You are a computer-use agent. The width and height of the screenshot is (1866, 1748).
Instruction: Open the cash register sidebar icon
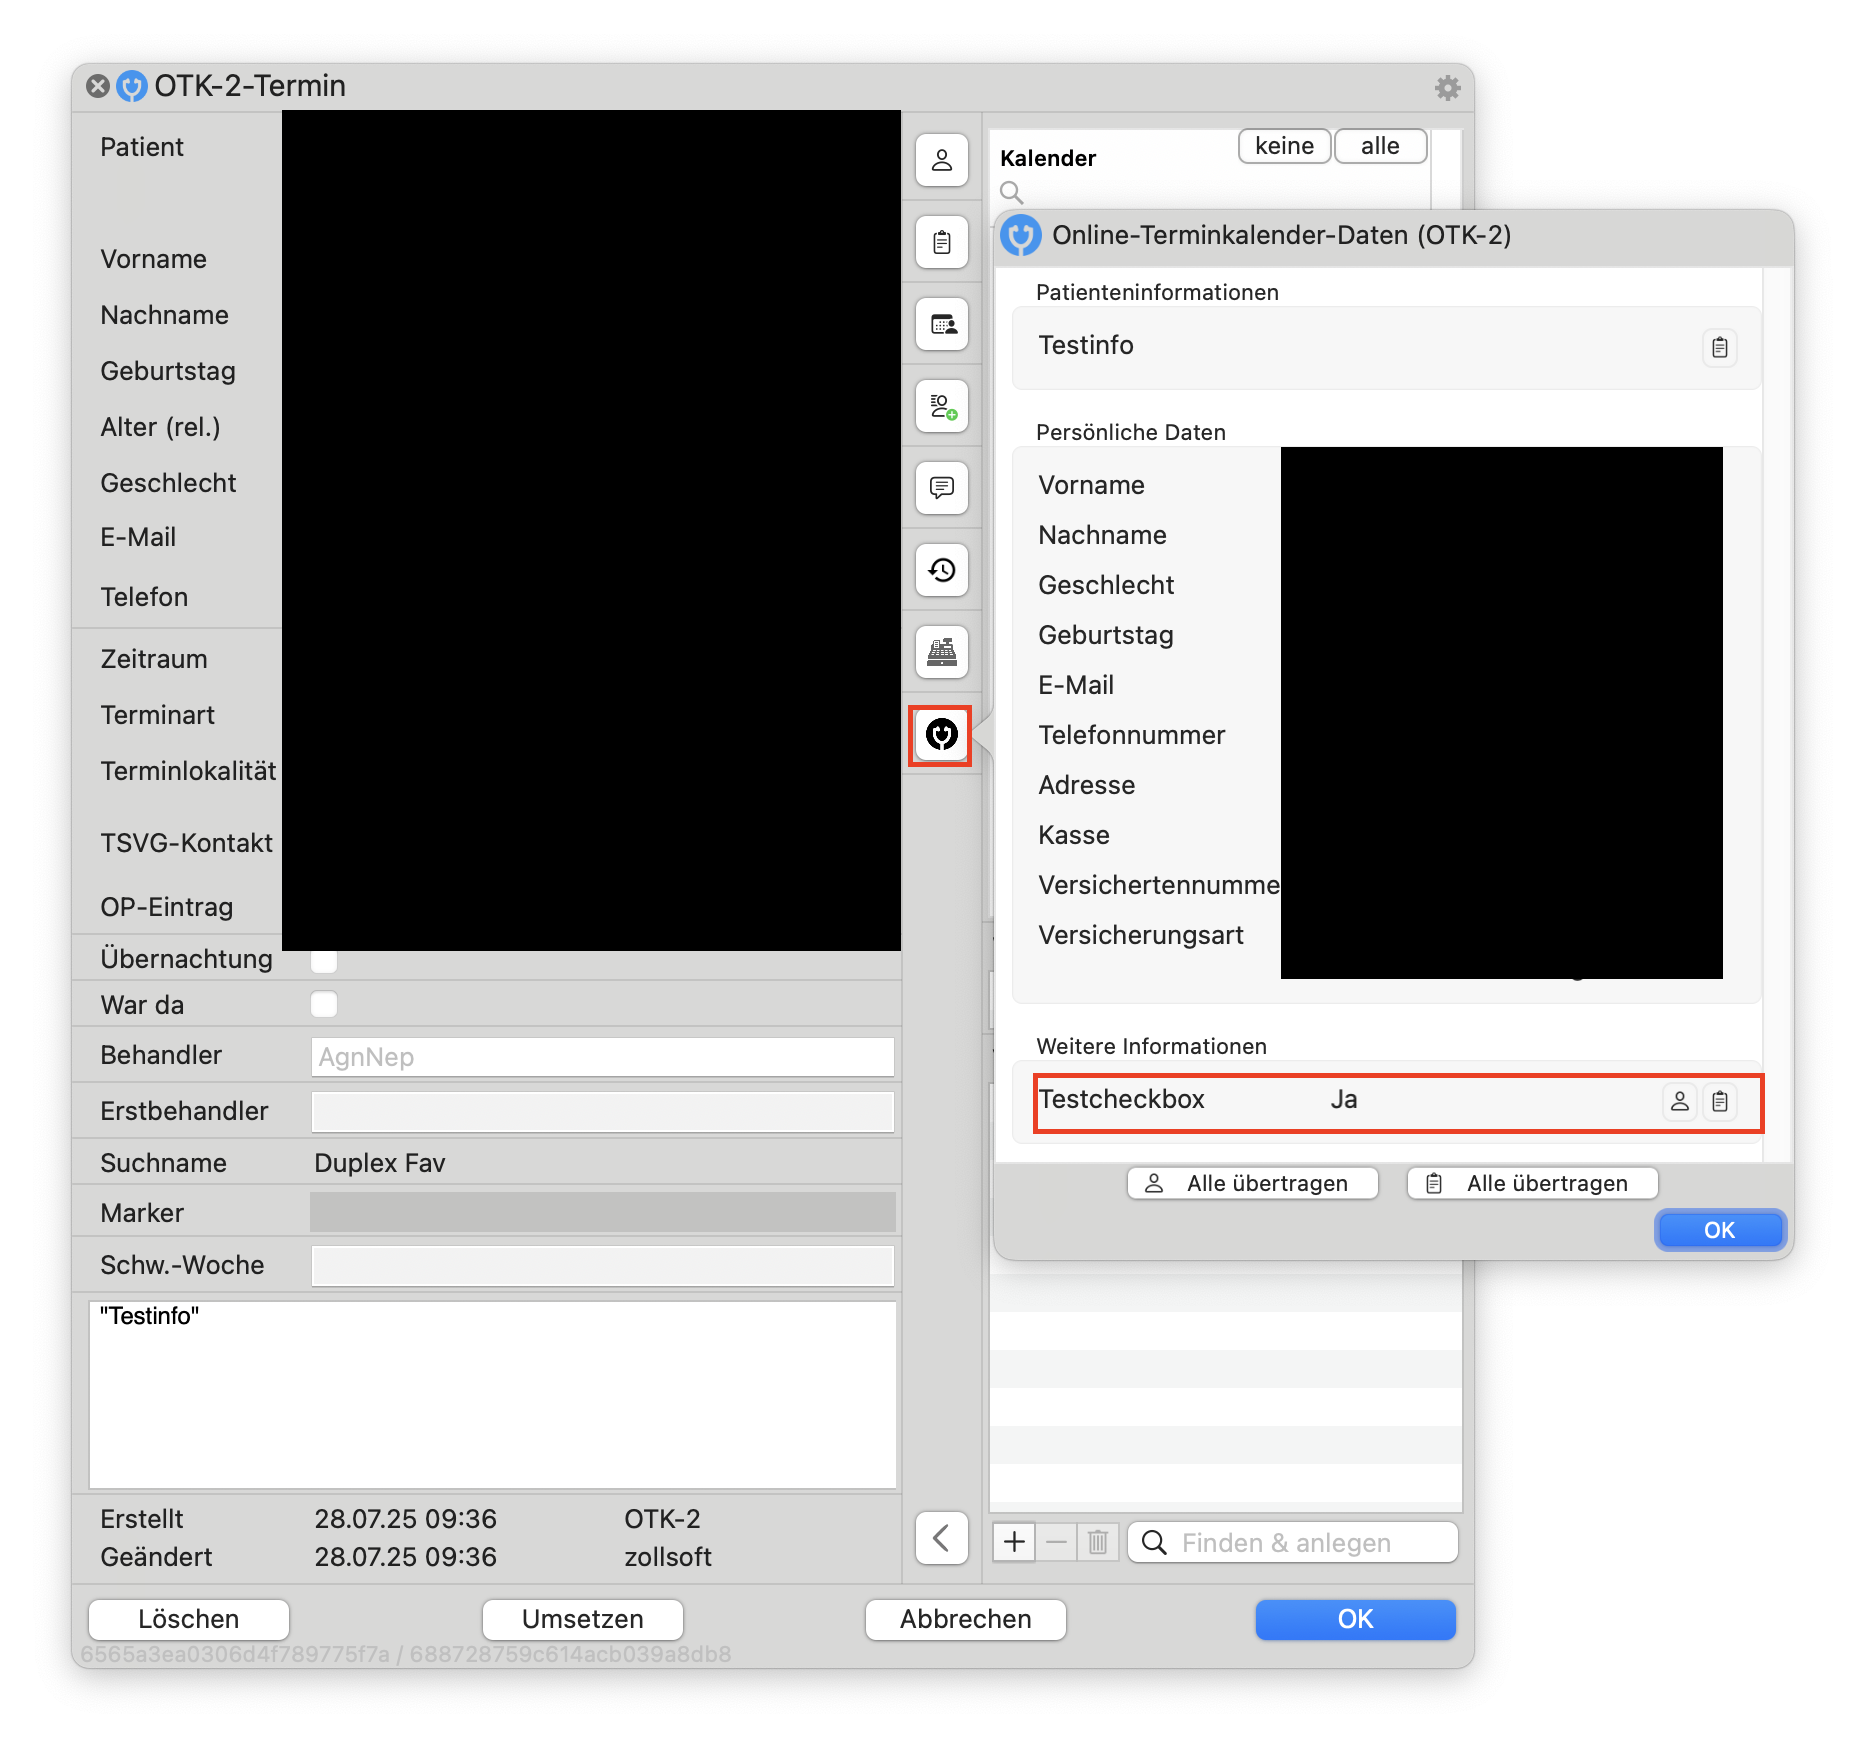(x=941, y=652)
